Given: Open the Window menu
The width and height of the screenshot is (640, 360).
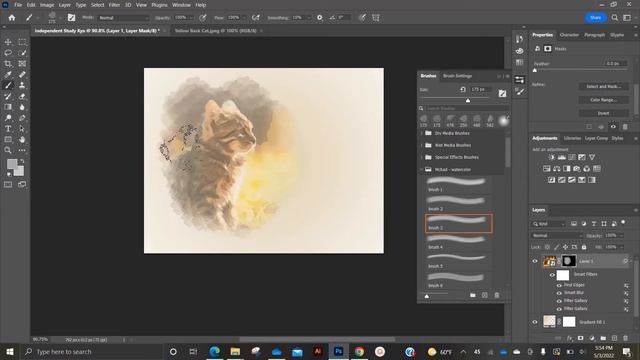Looking at the screenshot, I should (181, 5).
